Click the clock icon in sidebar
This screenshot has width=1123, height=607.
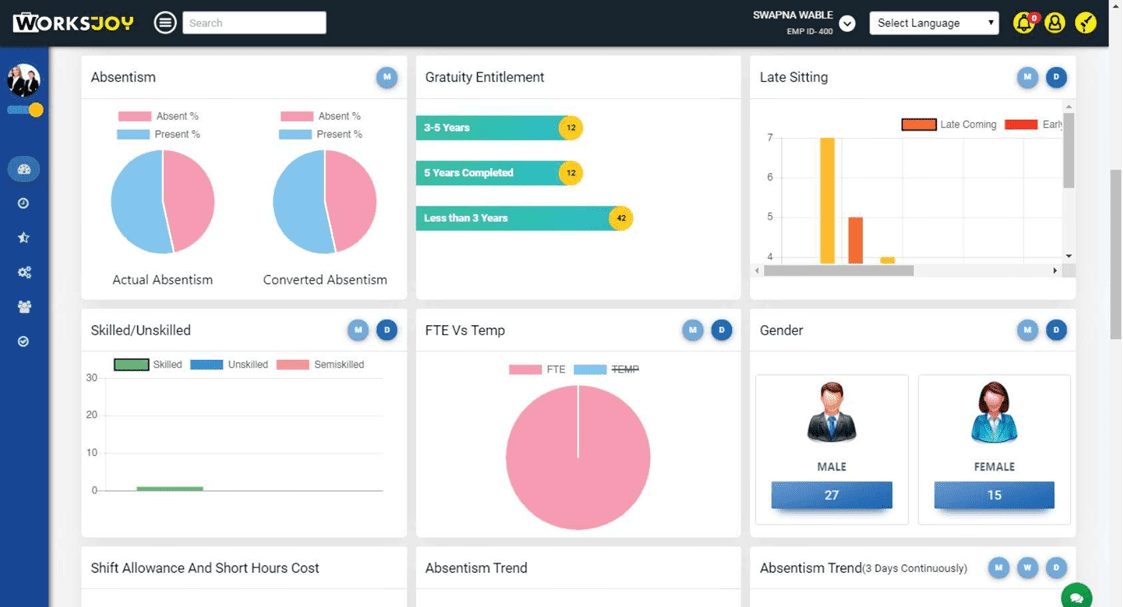[23, 203]
